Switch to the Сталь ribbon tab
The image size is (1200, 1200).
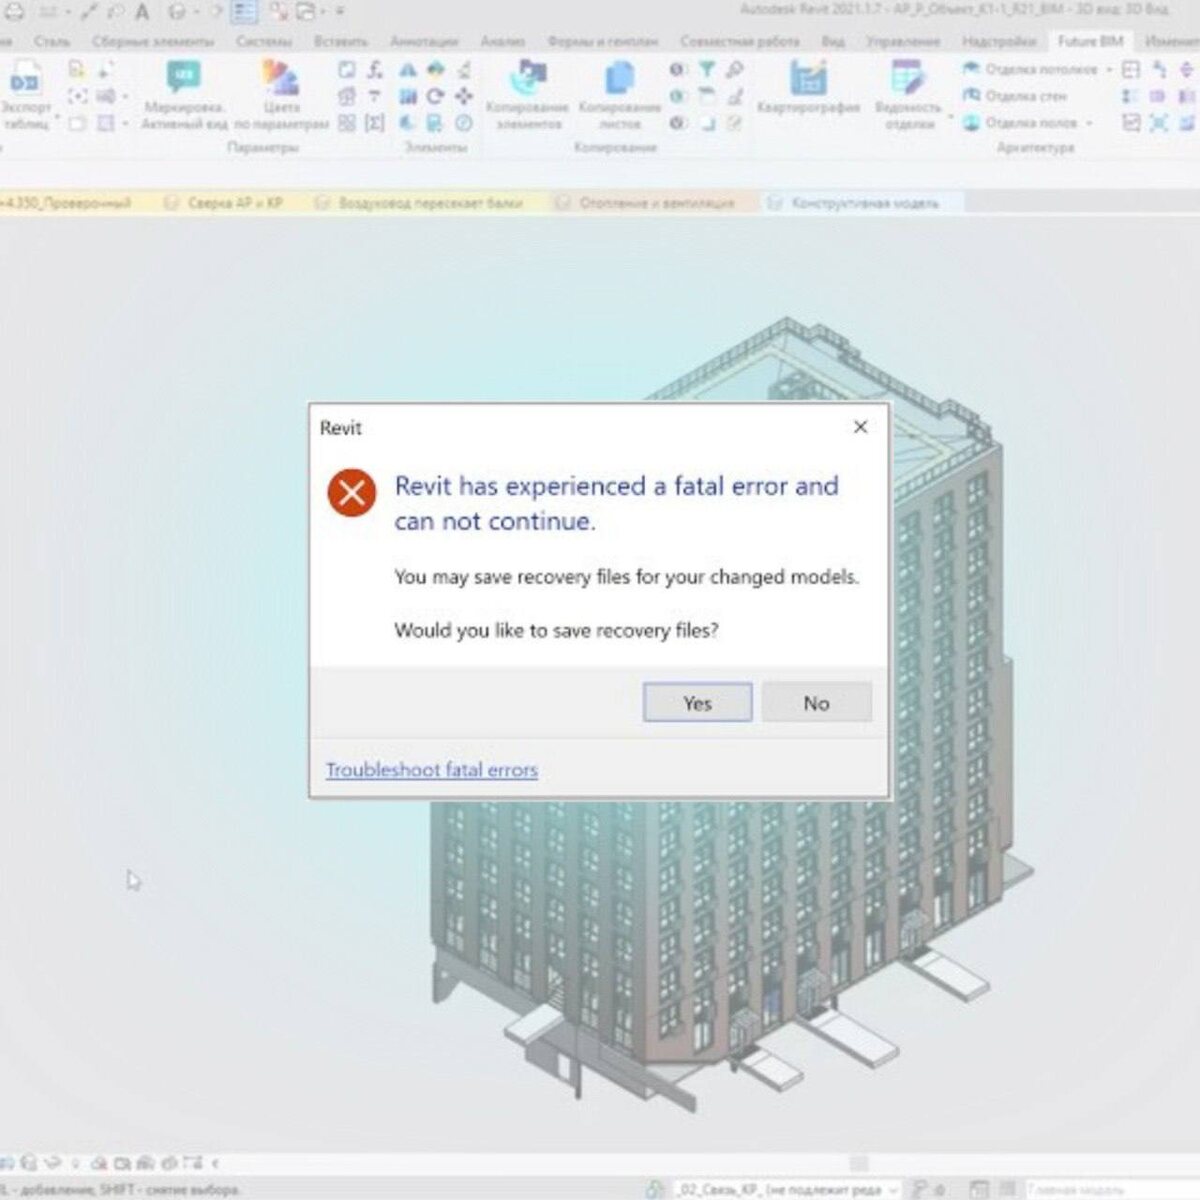(x=52, y=41)
